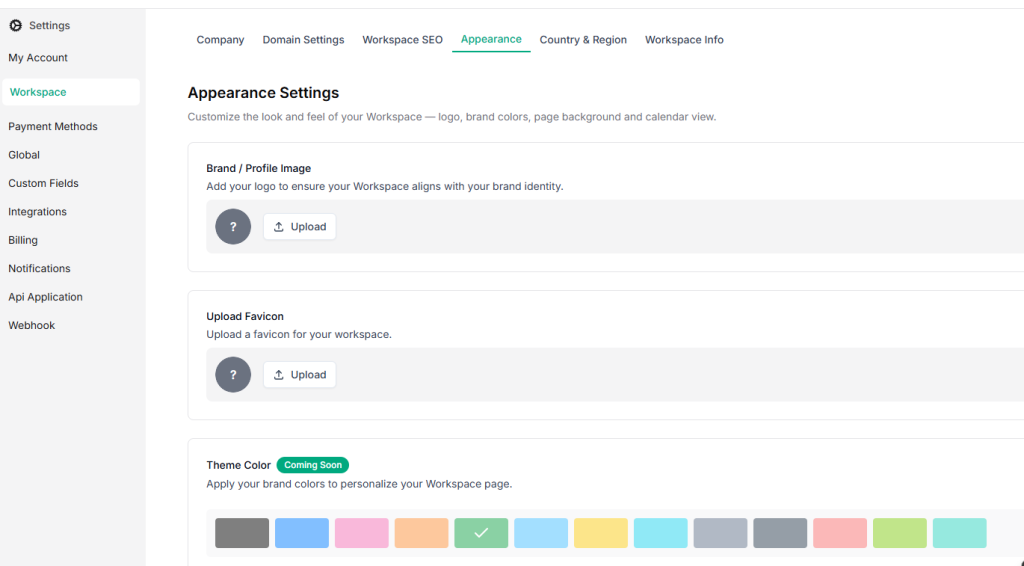Upload a brand profile image
This screenshot has width=1024, height=566.
point(300,227)
